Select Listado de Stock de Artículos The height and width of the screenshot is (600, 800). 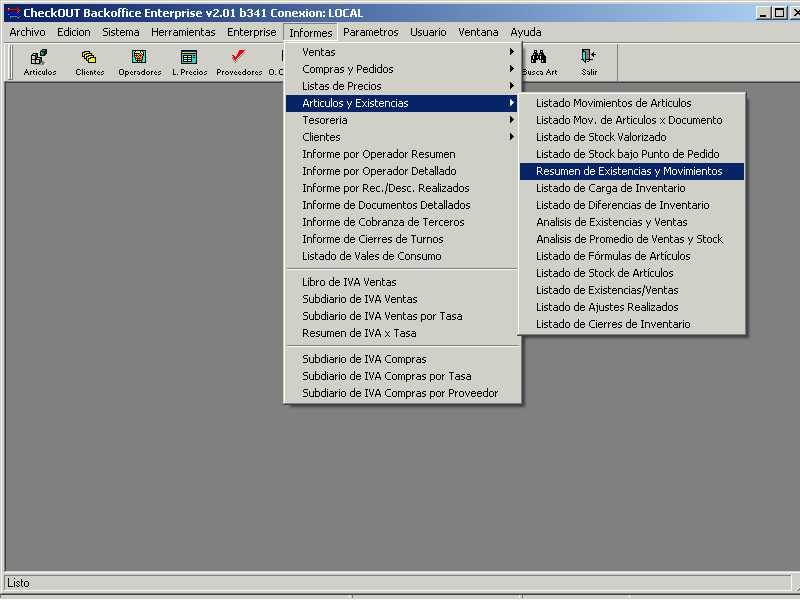point(632,273)
